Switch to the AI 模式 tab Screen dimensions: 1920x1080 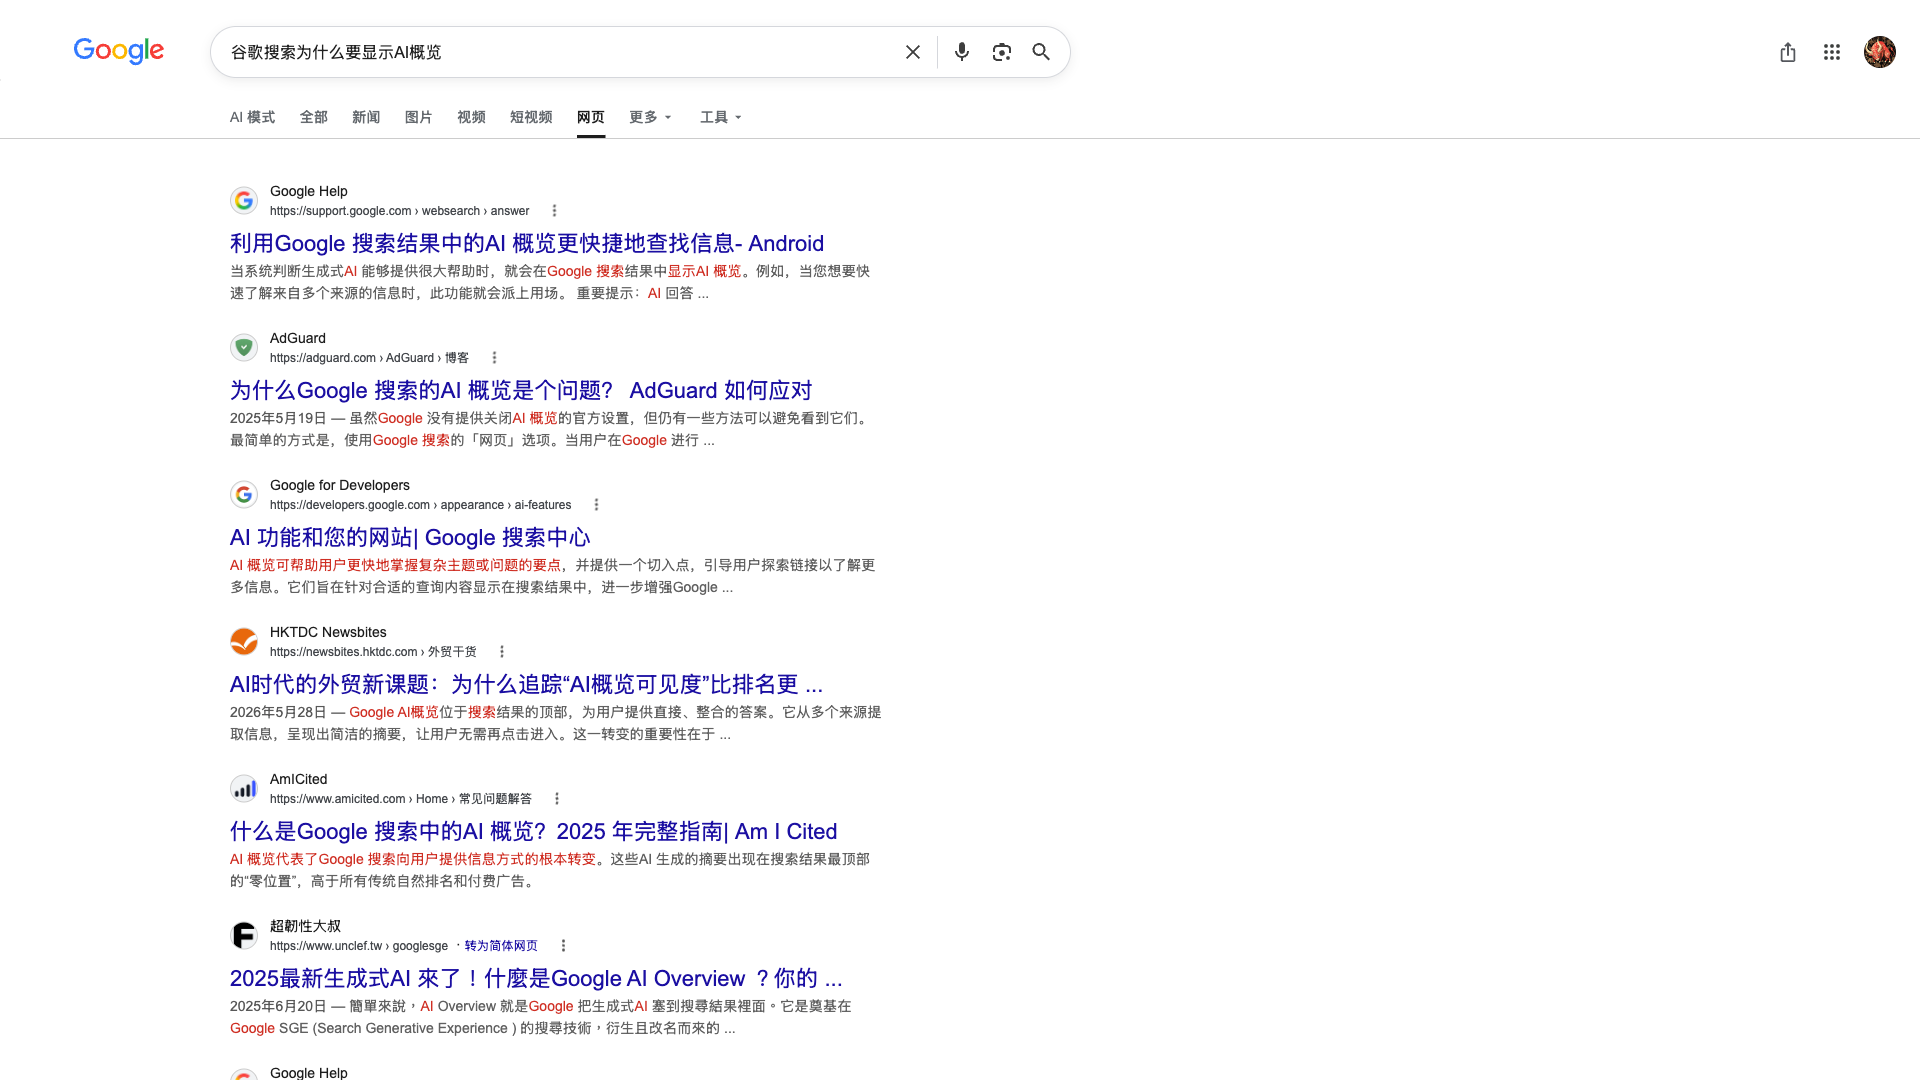(252, 117)
